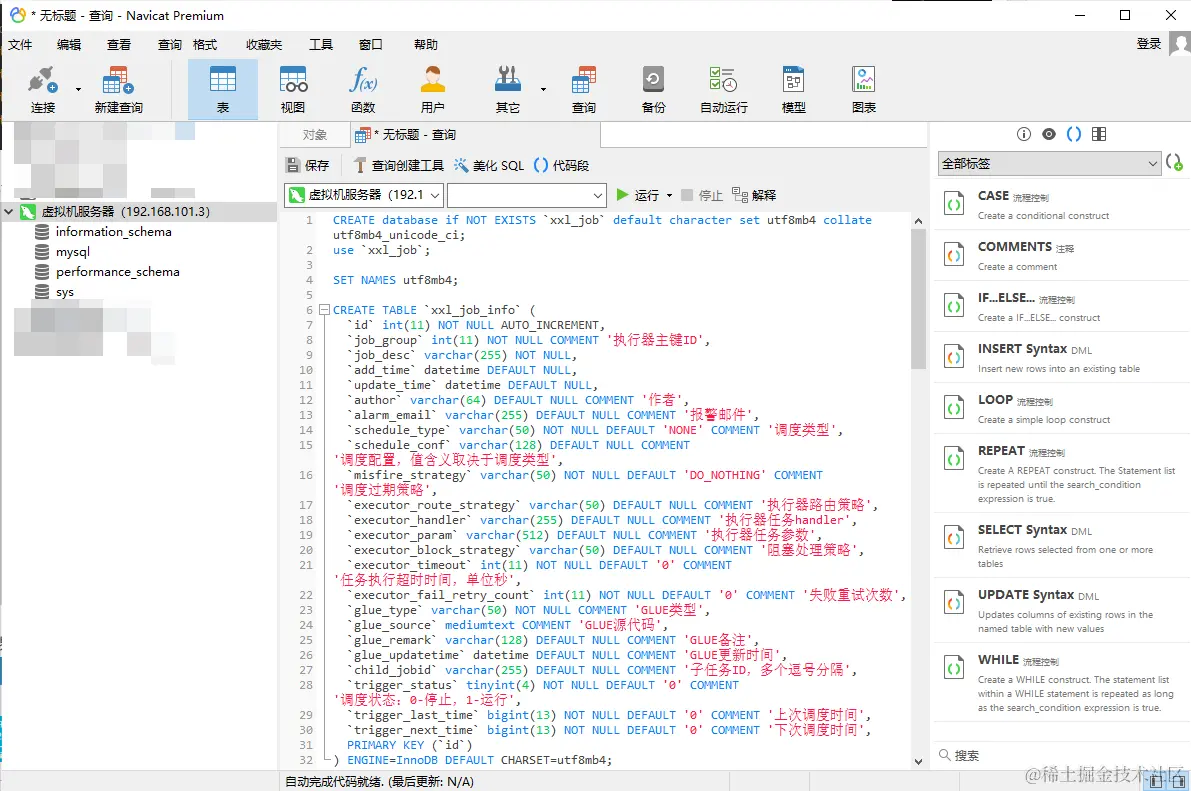This screenshot has height=791, width=1191.
Task: Click the info icon in right panel
Action: pyautogui.click(x=1024, y=134)
